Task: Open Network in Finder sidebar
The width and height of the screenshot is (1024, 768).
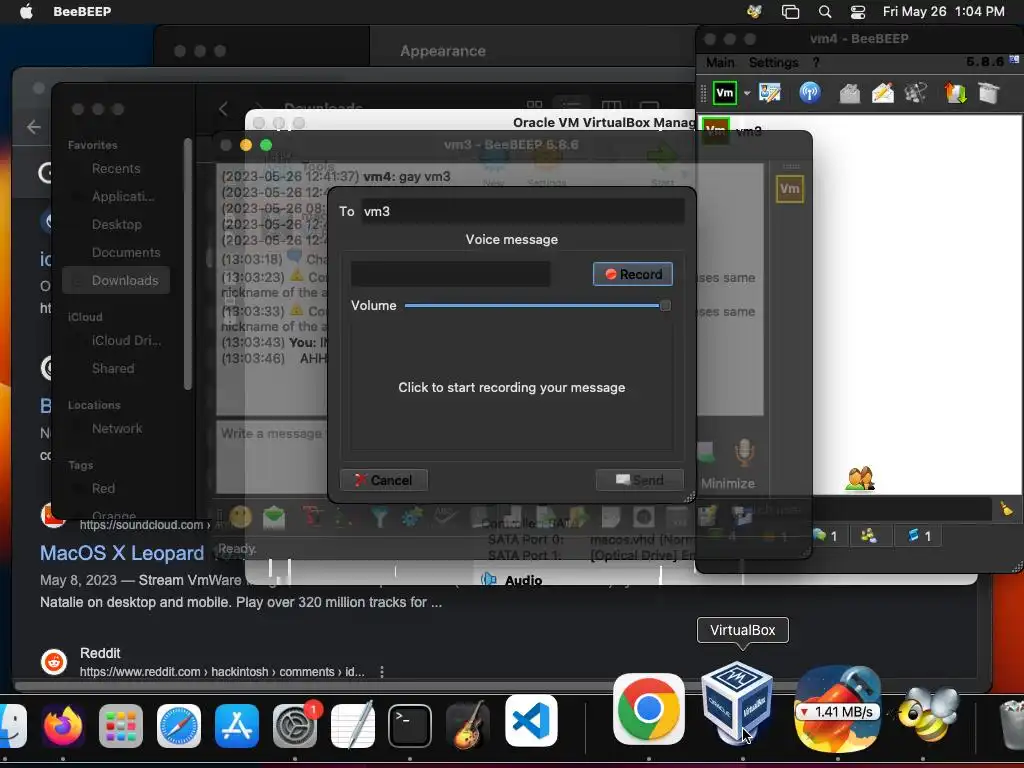Action: (117, 429)
